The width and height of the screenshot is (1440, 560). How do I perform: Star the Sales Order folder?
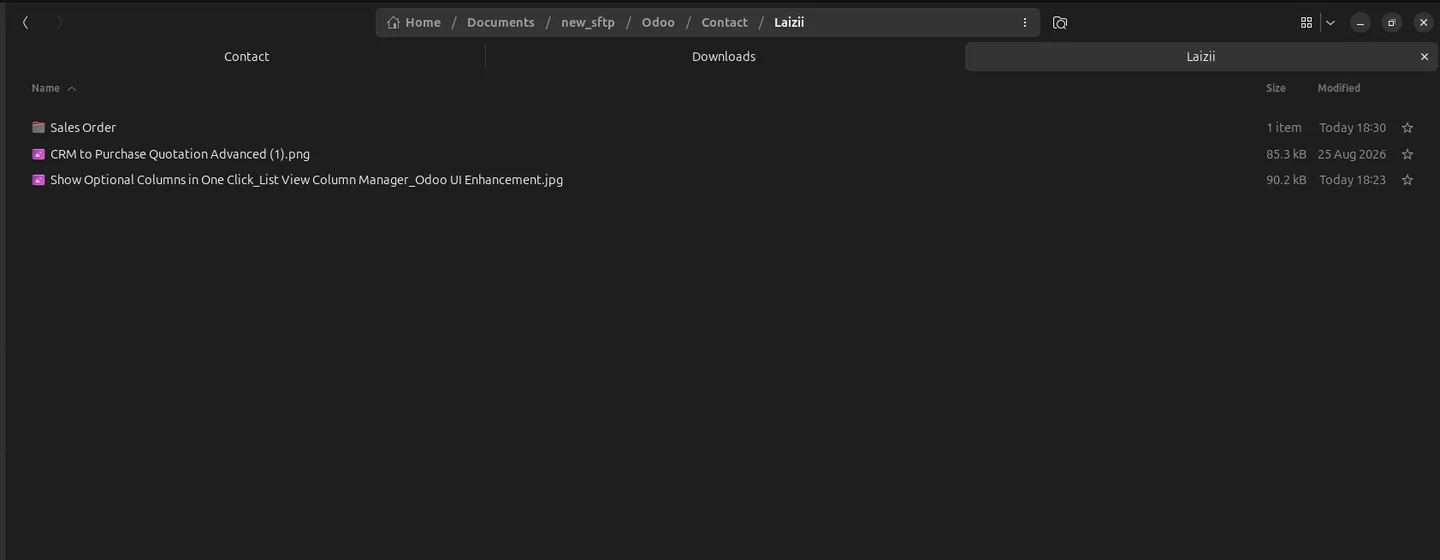pos(1407,128)
